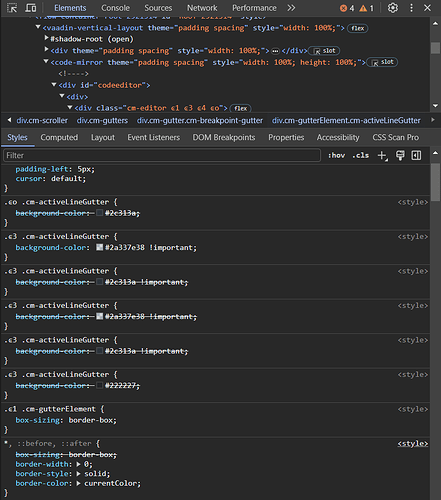The width and height of the screenshot is (441, 500).
Task: Click the ellipsis in collapsed div
Action: point(275,51)
